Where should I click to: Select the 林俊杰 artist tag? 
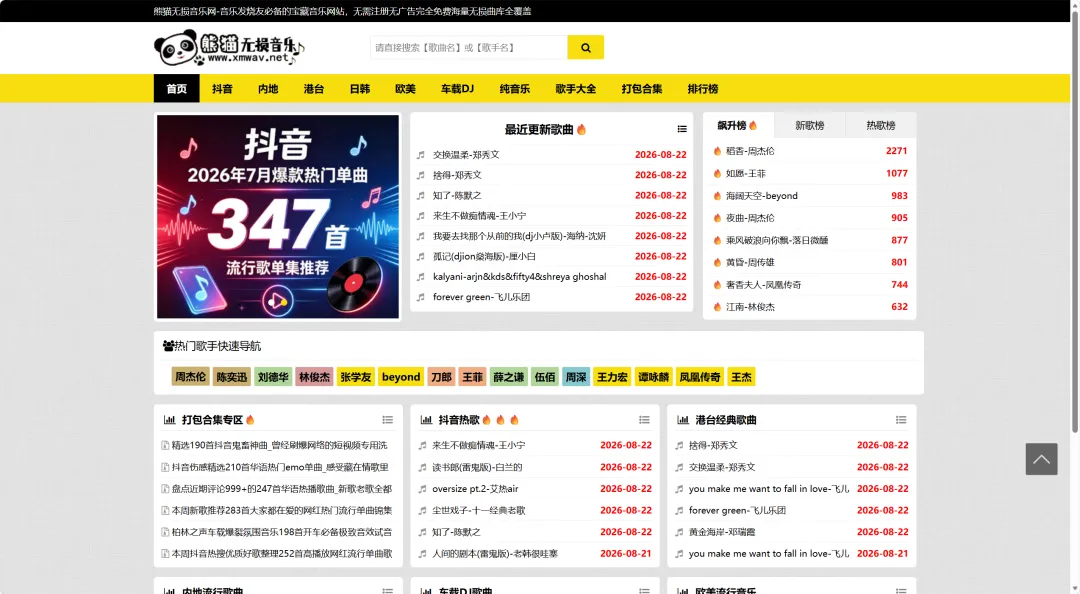point(314,377)
